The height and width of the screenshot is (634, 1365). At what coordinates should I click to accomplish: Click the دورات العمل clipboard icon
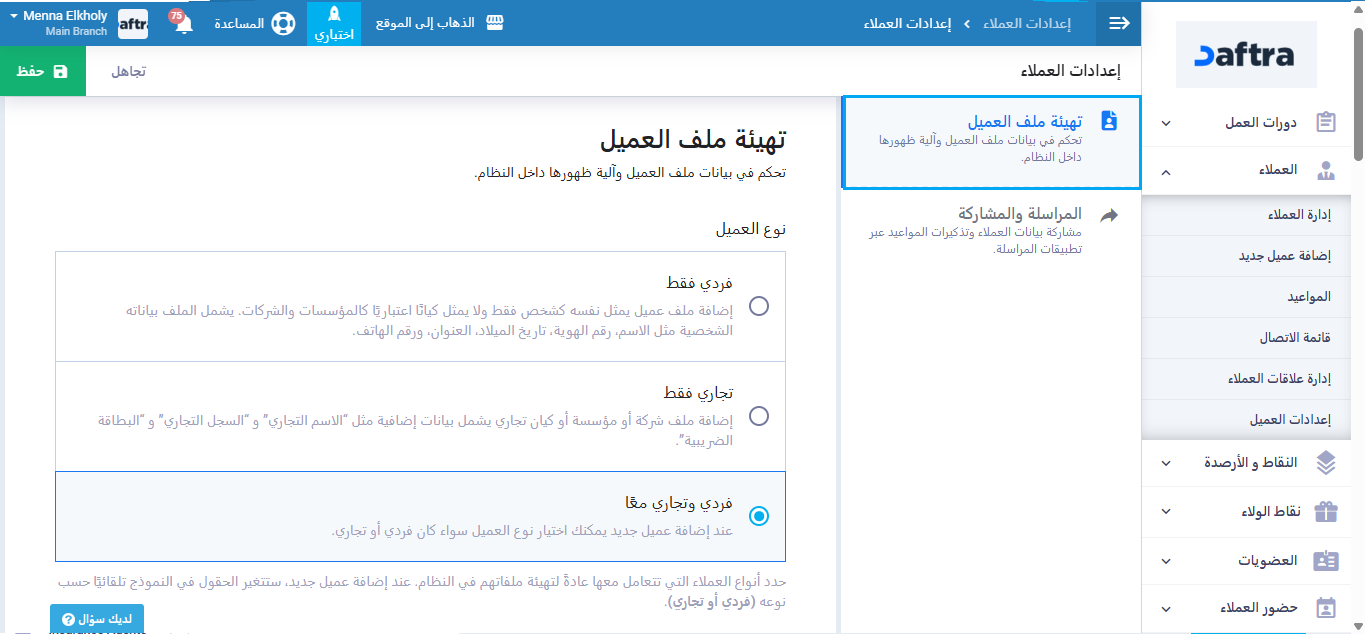pyautogui.click(x=1326, y=123)
